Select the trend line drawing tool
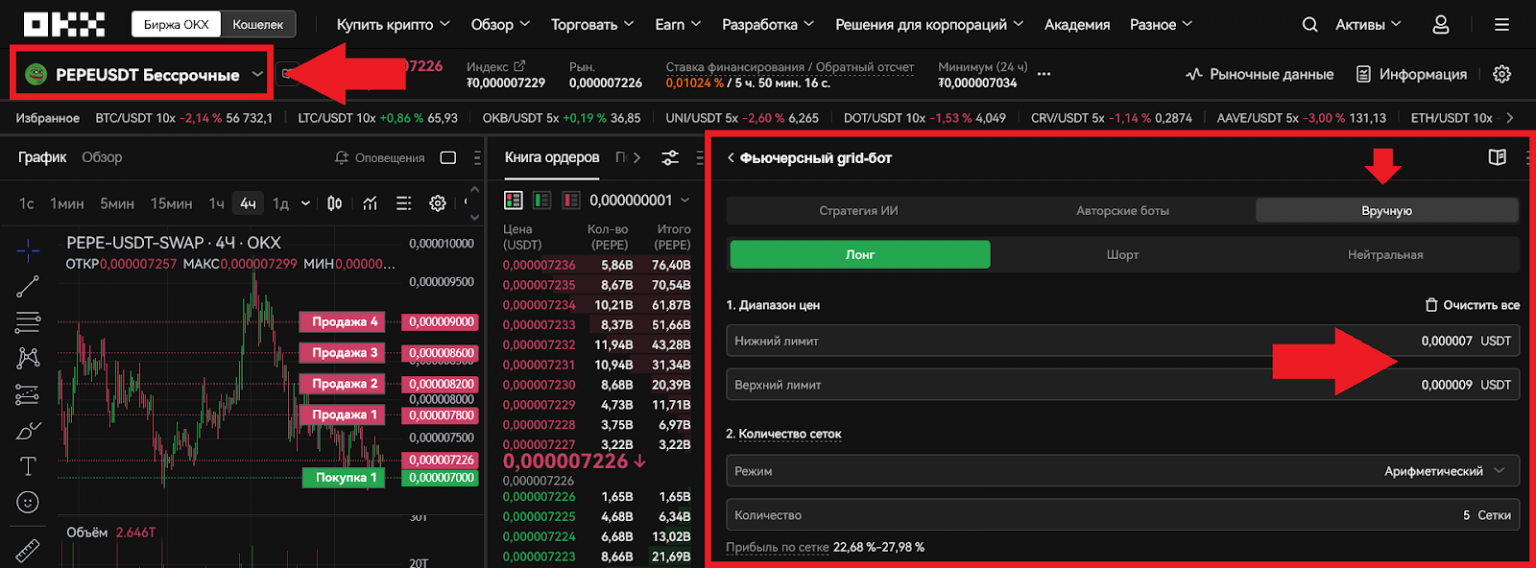The width and height of the screenshot is (1536, 568). [x=28, y=286]
